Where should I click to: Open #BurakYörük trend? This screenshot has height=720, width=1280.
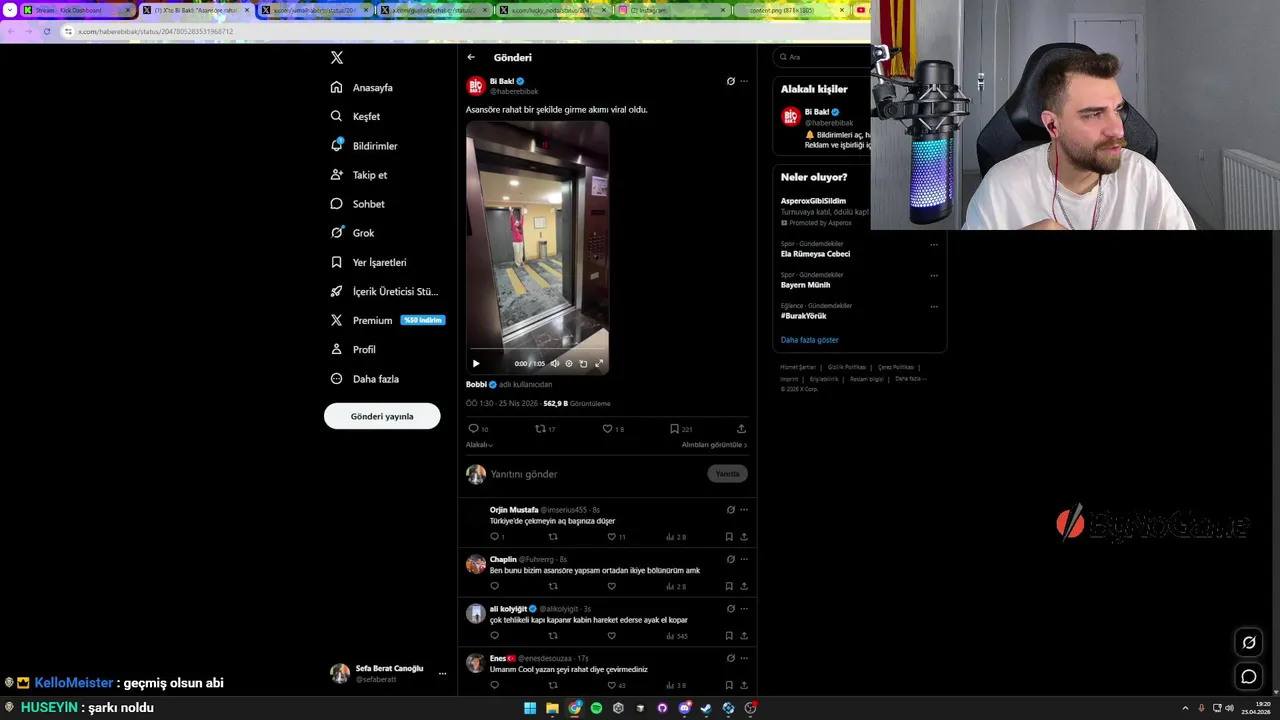click(x=803, y=316)
